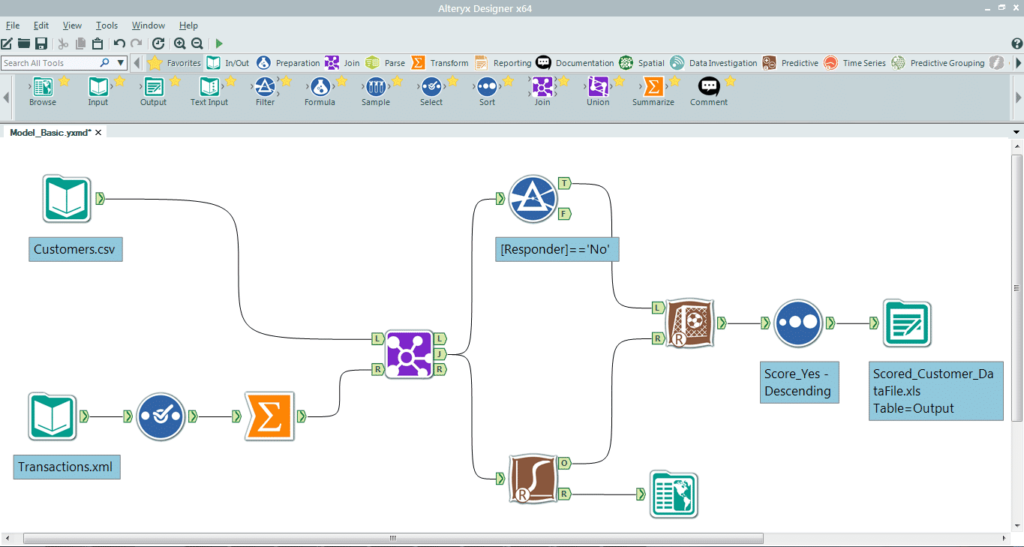Screen dimensions: 1024x547
Task: Toggle the favorite star next to Comment
Action: [x=730, y=81]
